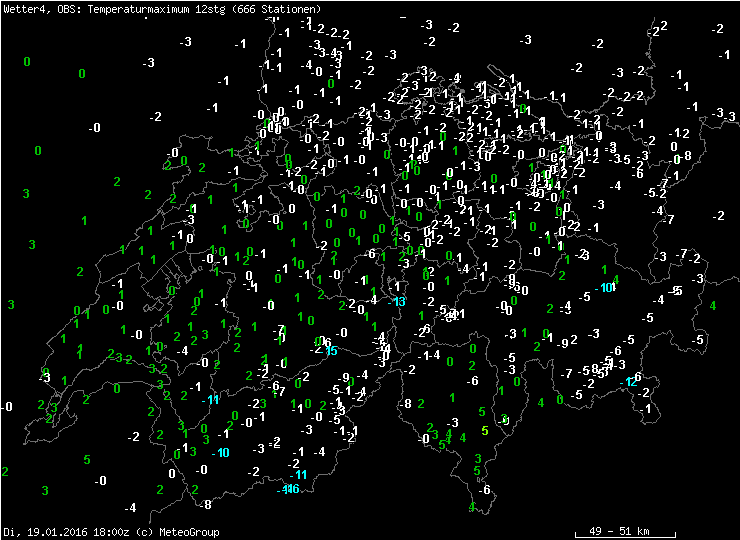
Task: Click the cyan -10 value beside the green 4
Action: click(x=606, y=288)
